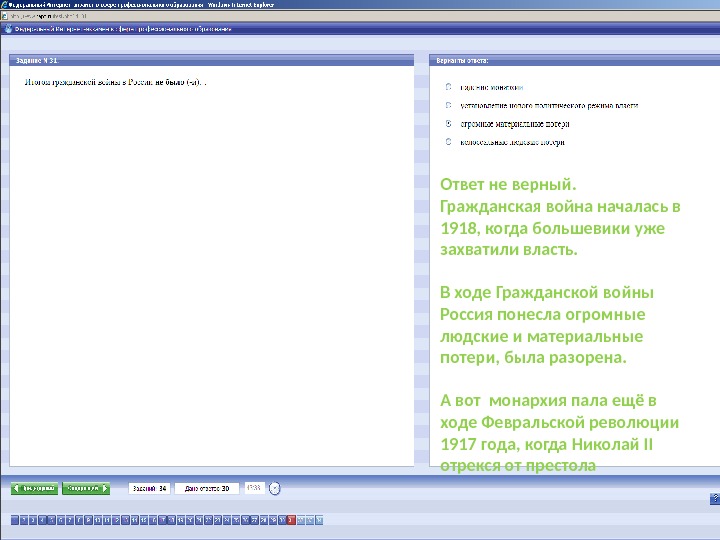
Task: Select answer 'колоссальные людские потери'
Action: coord(449,142)
